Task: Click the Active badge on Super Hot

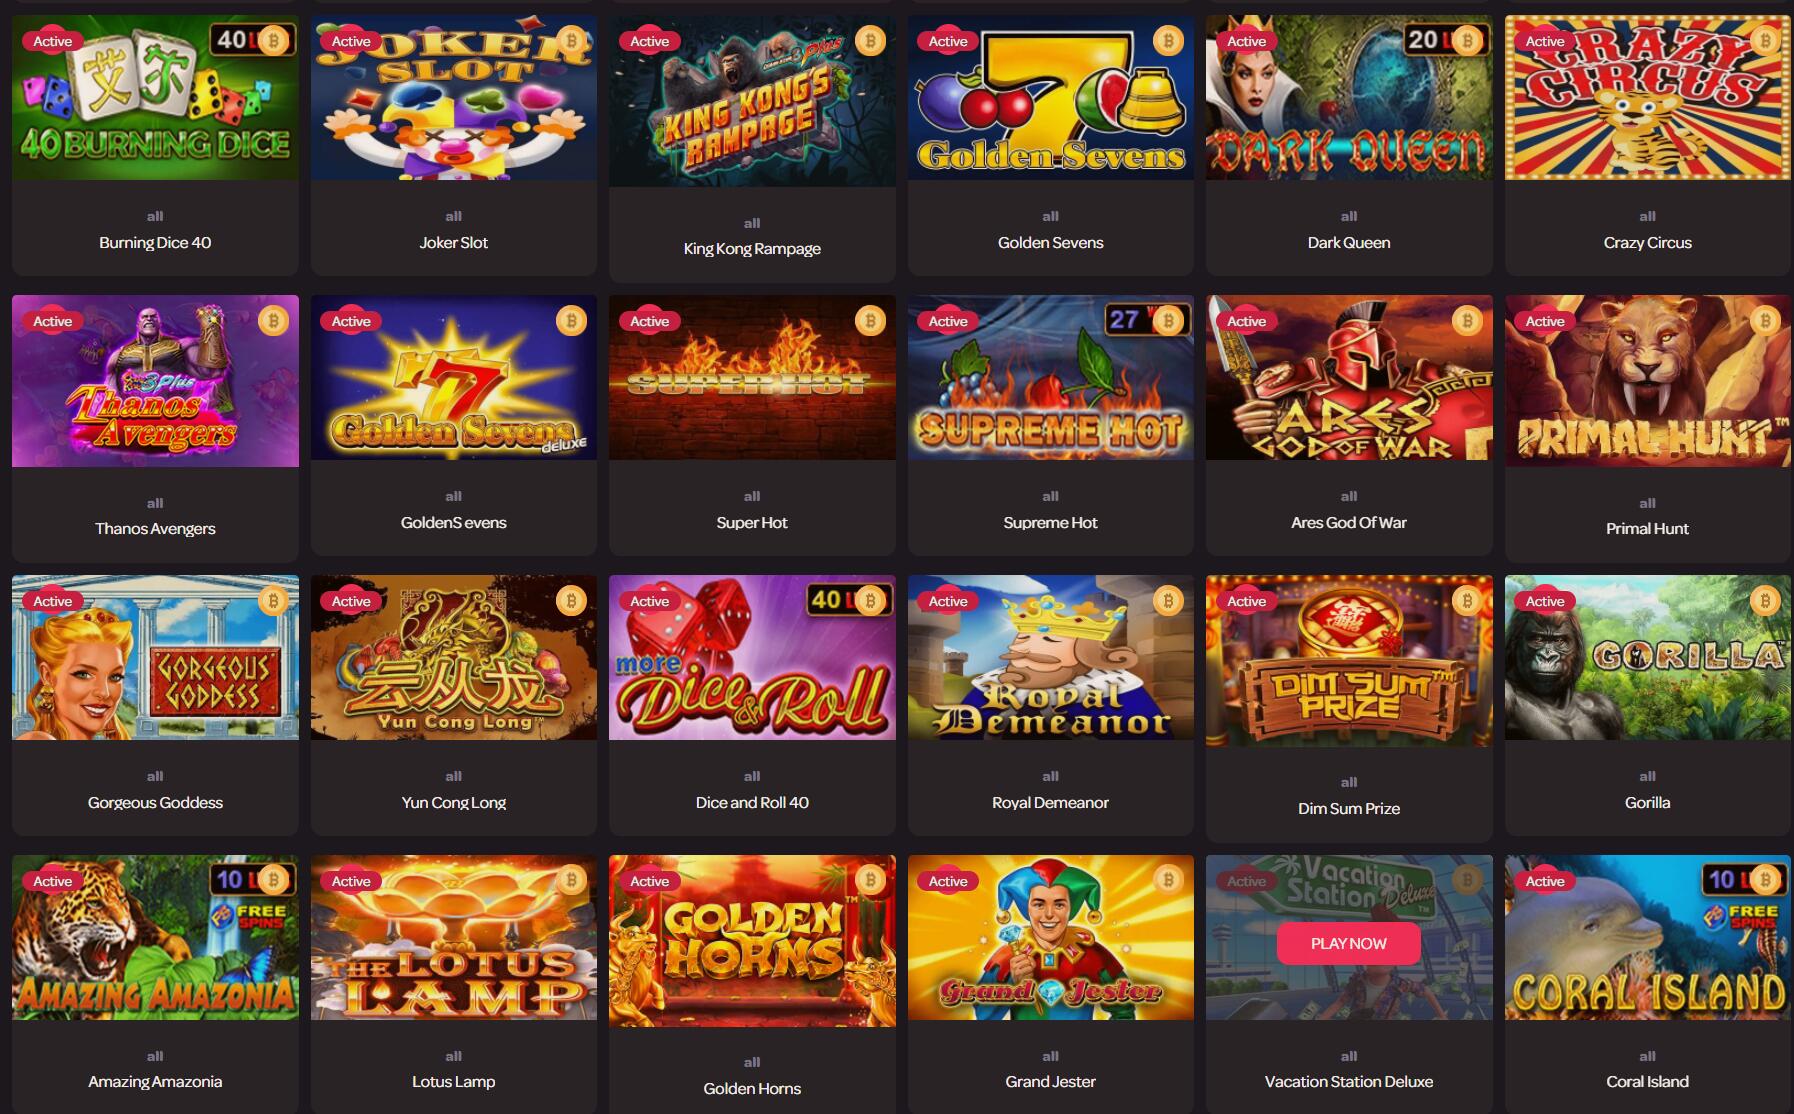Action: click(649, 321)
